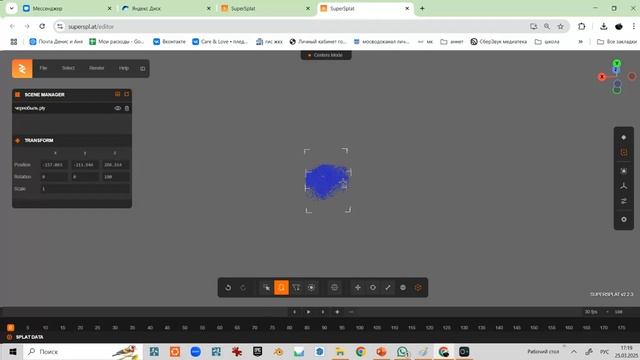Open the Select menu
The height and width of the screenshot is (360, 640).
pyautogui.click(x=68, y=68)
